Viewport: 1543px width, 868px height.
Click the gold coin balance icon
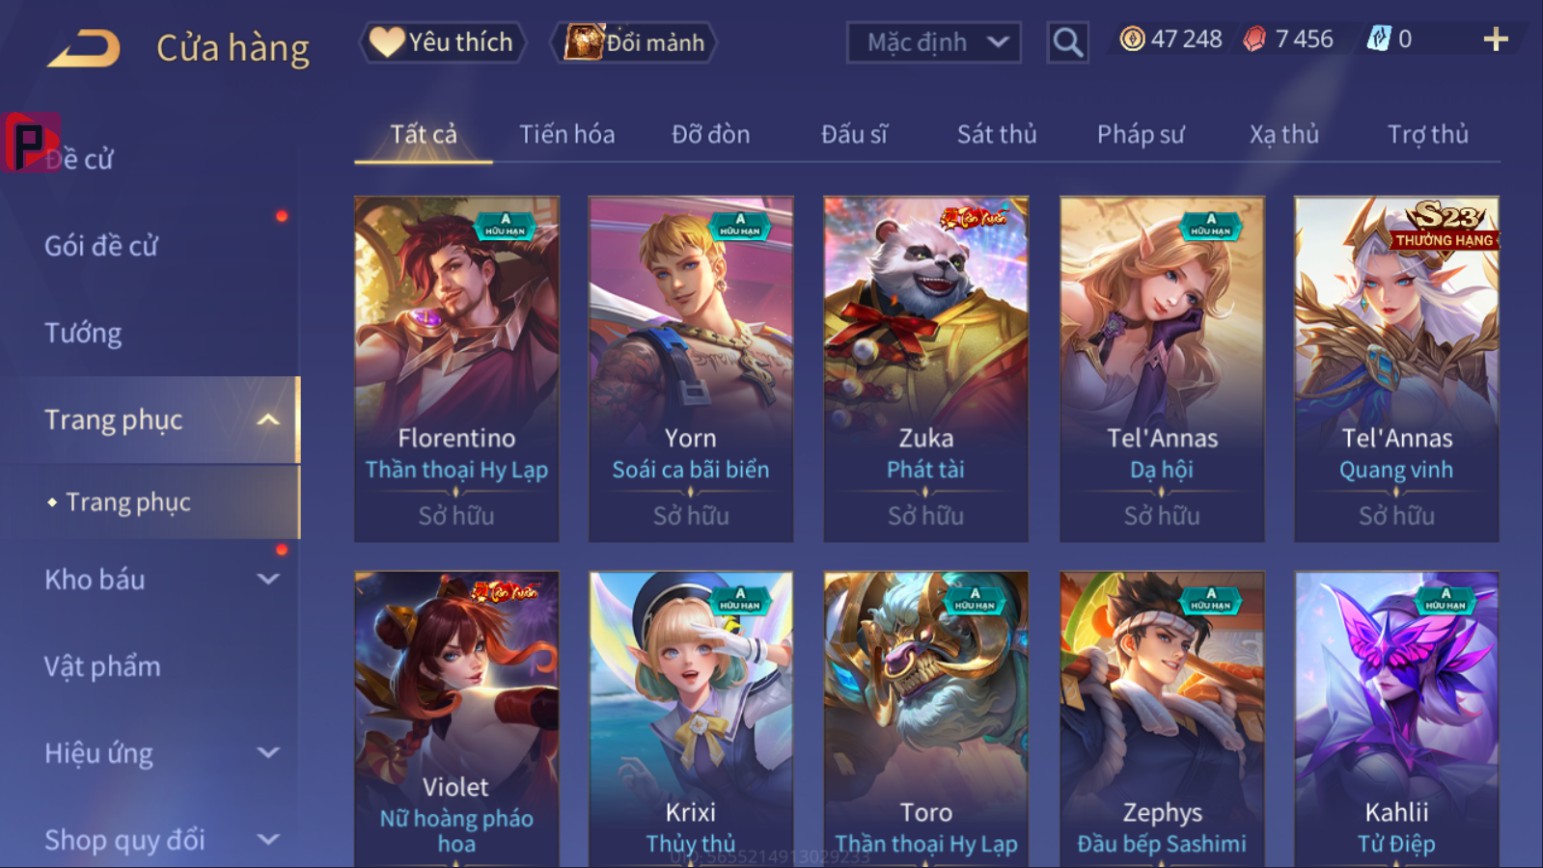pos(1132,39)
